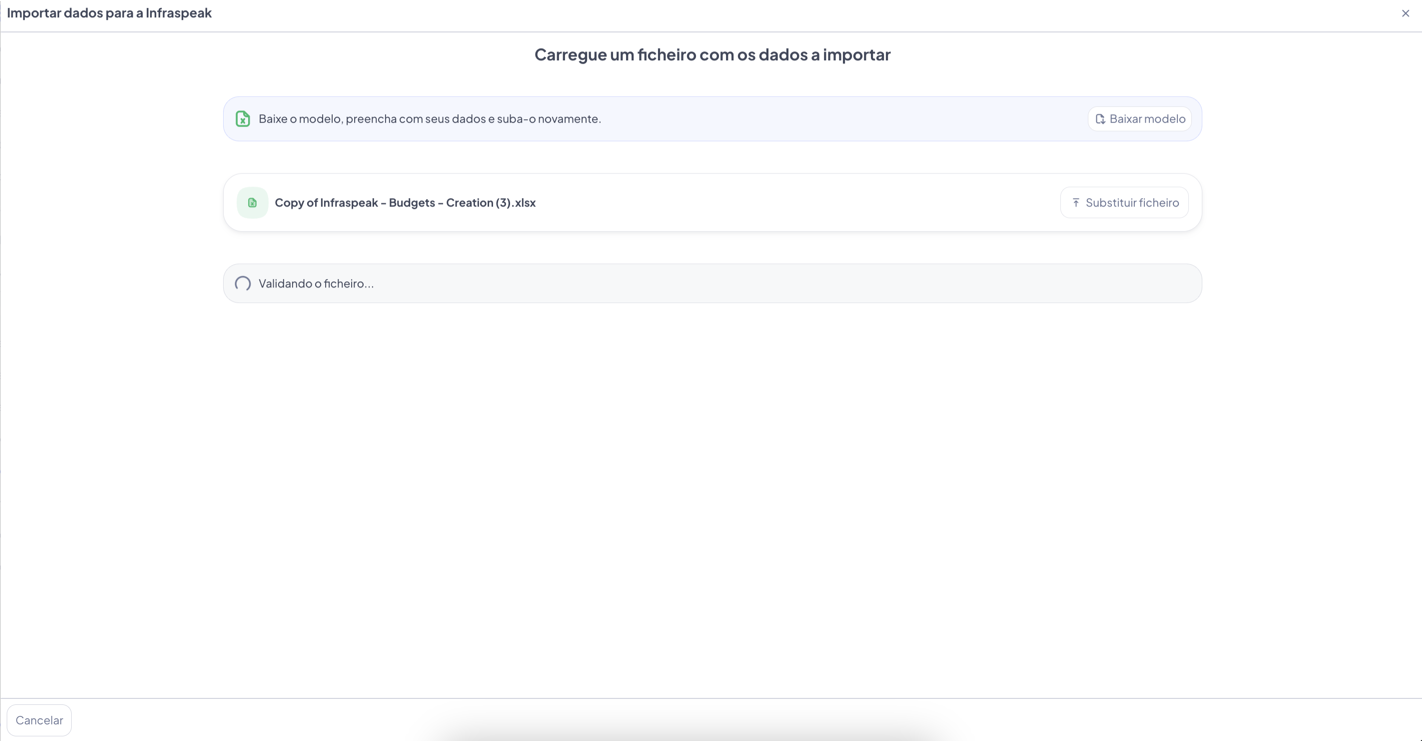Screen dimensions: 1422x741
Task: Click the validation loading spinner
Action: [x=243, y=284]
